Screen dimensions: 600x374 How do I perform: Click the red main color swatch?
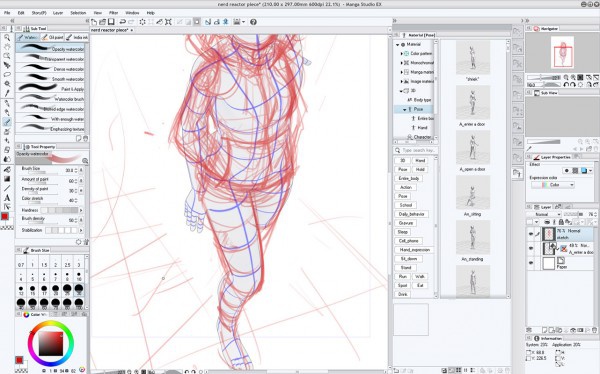5,216
